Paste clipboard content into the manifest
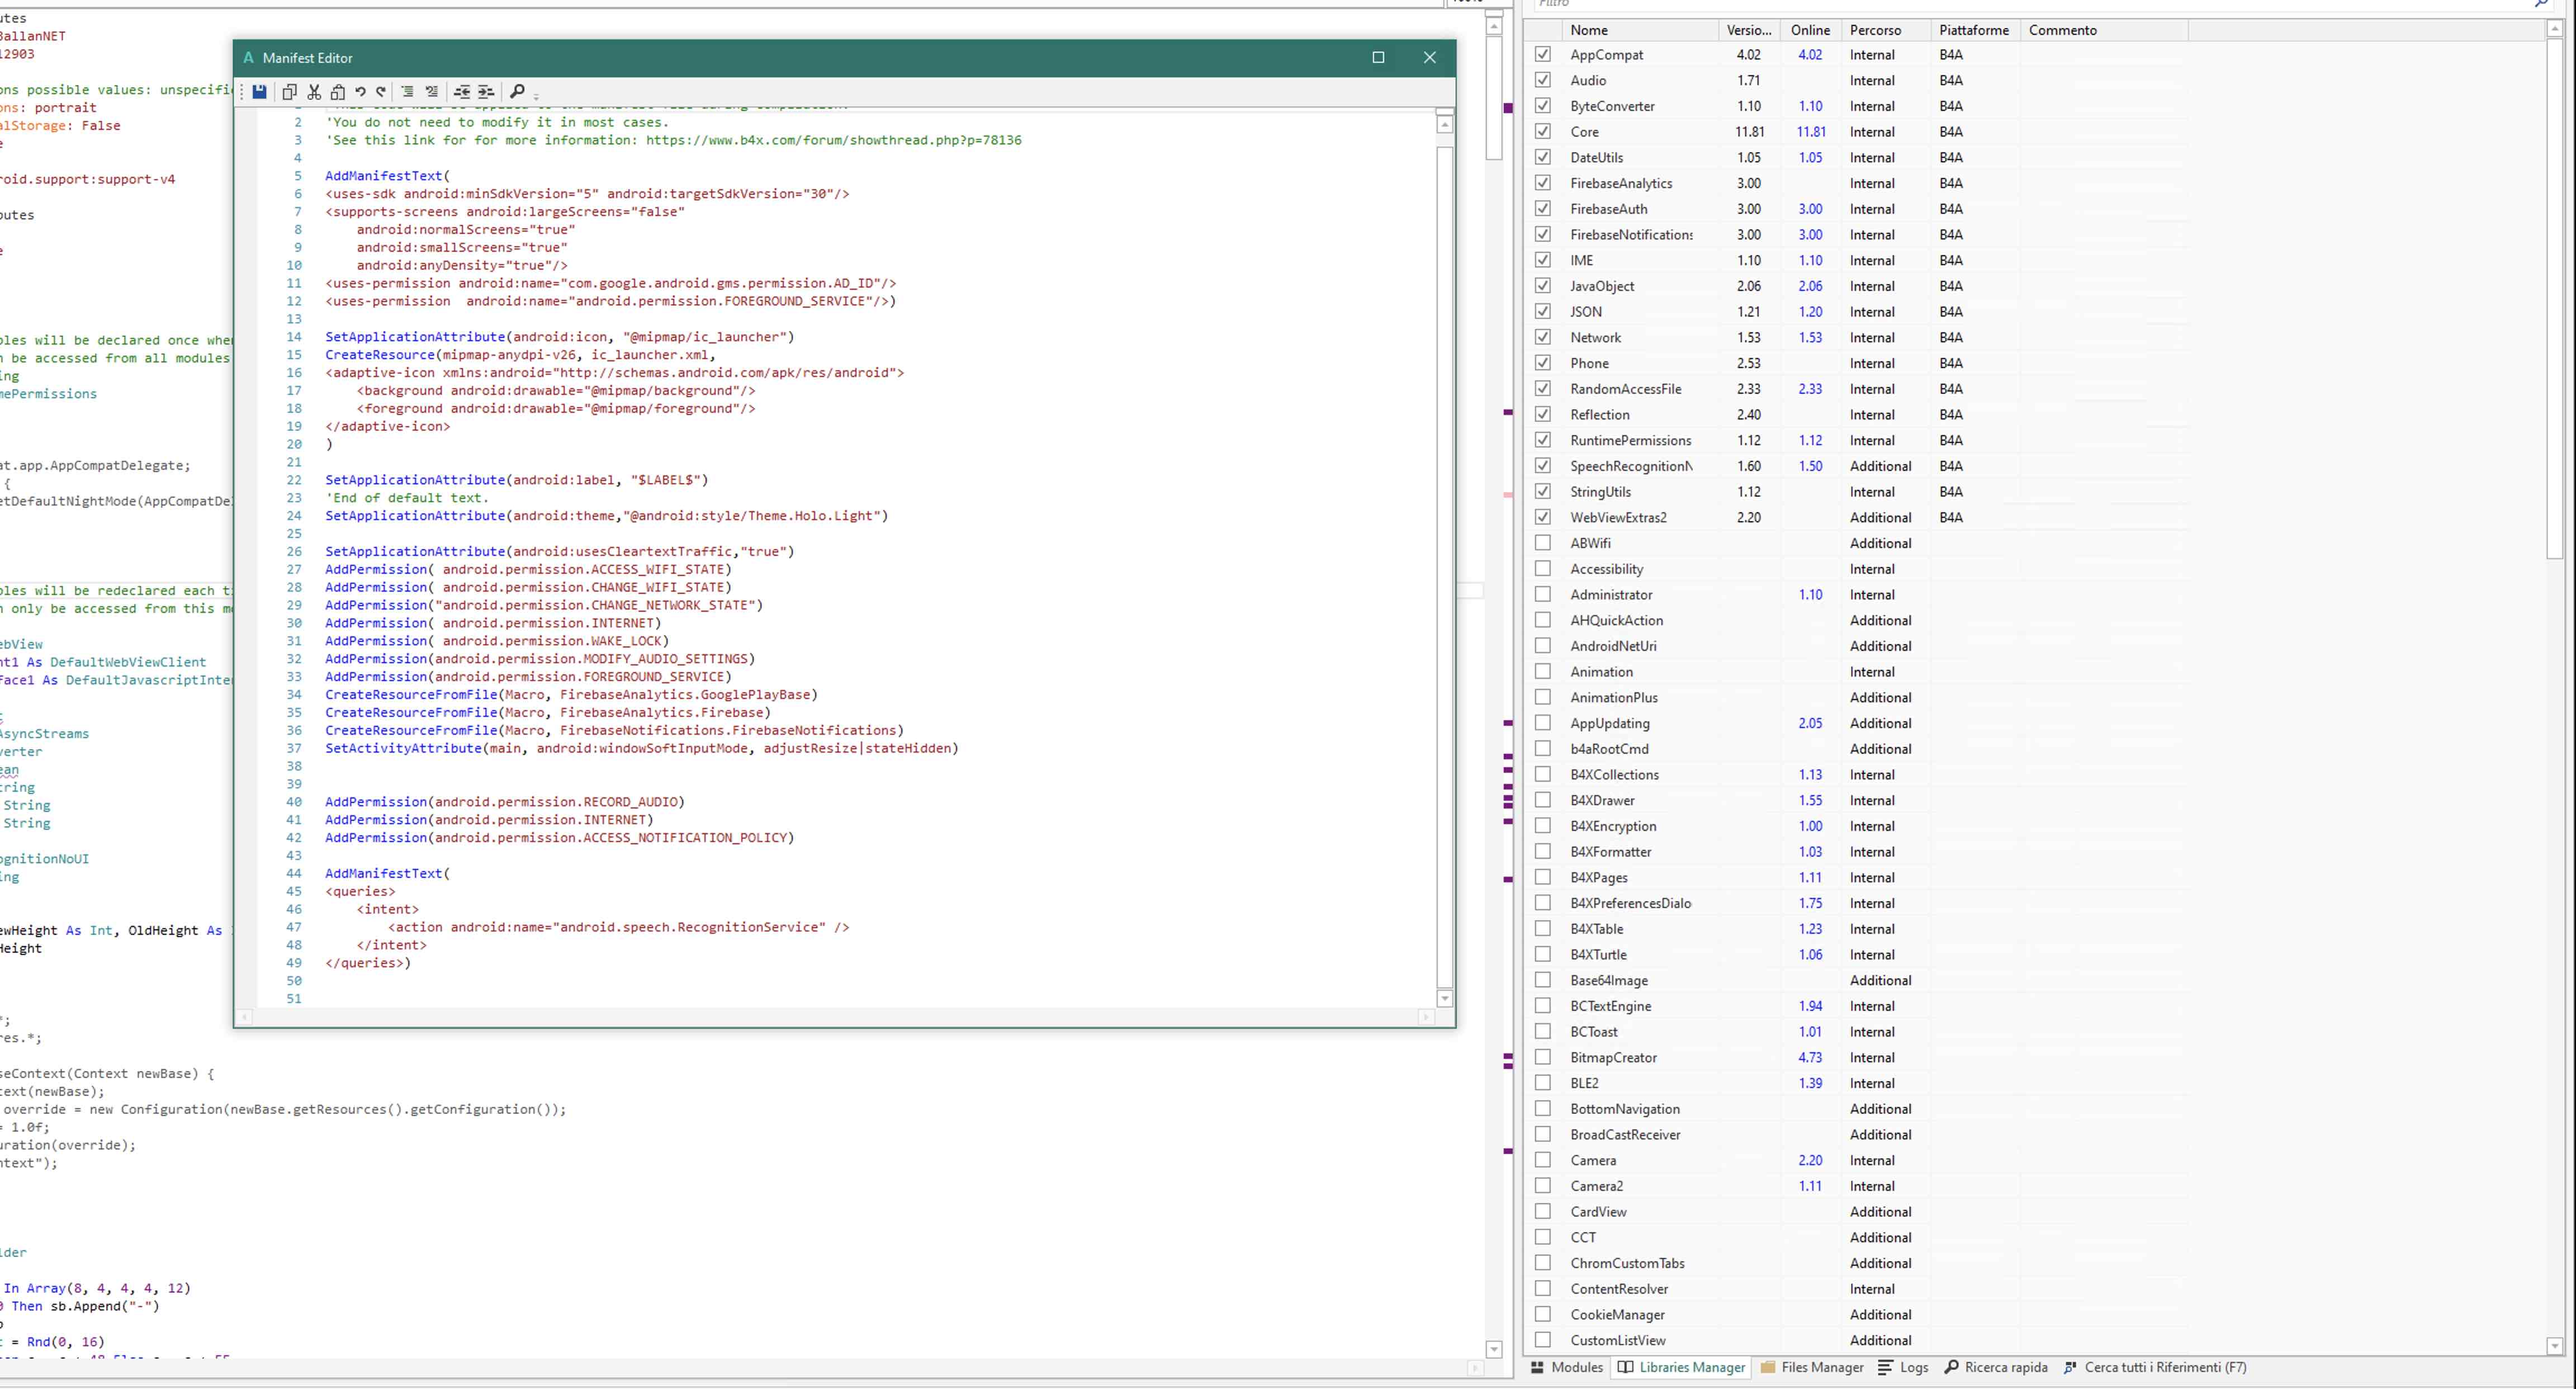Image resolution: width=2576 pixels, height=1389 pixels. tap(338, 92)
